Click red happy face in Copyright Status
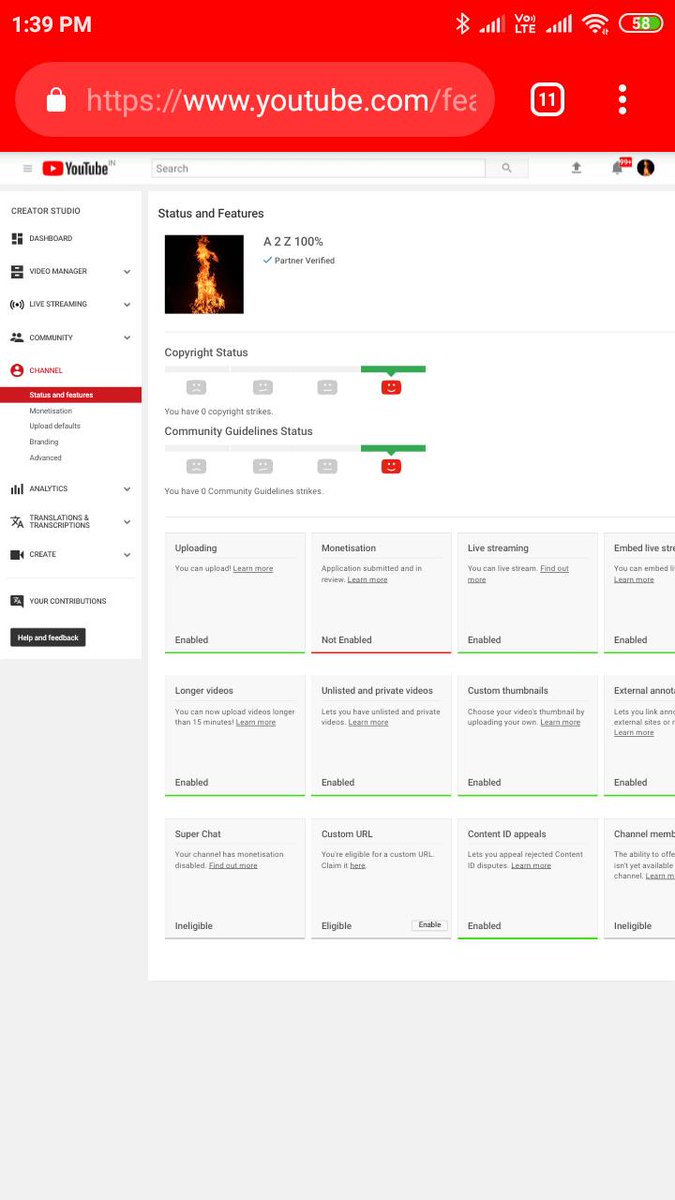675x1200 pixels. tap(391, 387)
